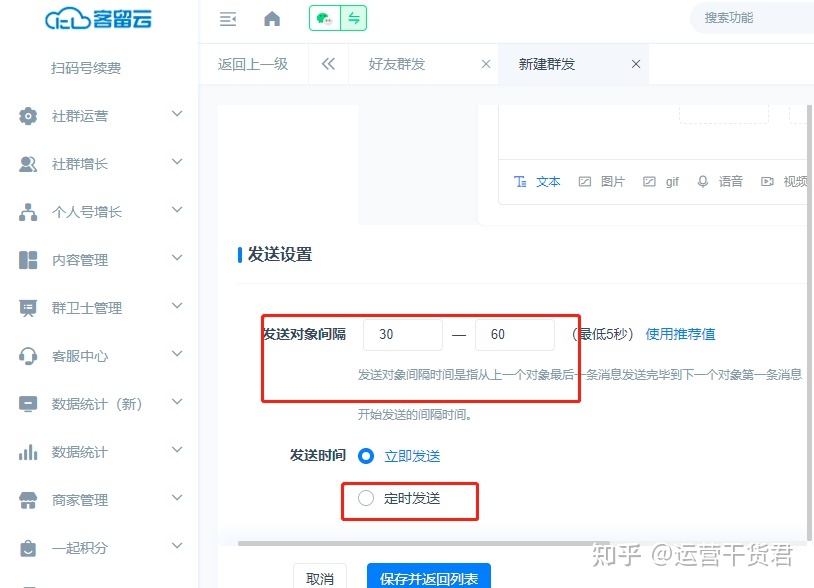The image size is (814, 588).
Task: Click the 一起积分 bag icon
Action: [28, 548]
